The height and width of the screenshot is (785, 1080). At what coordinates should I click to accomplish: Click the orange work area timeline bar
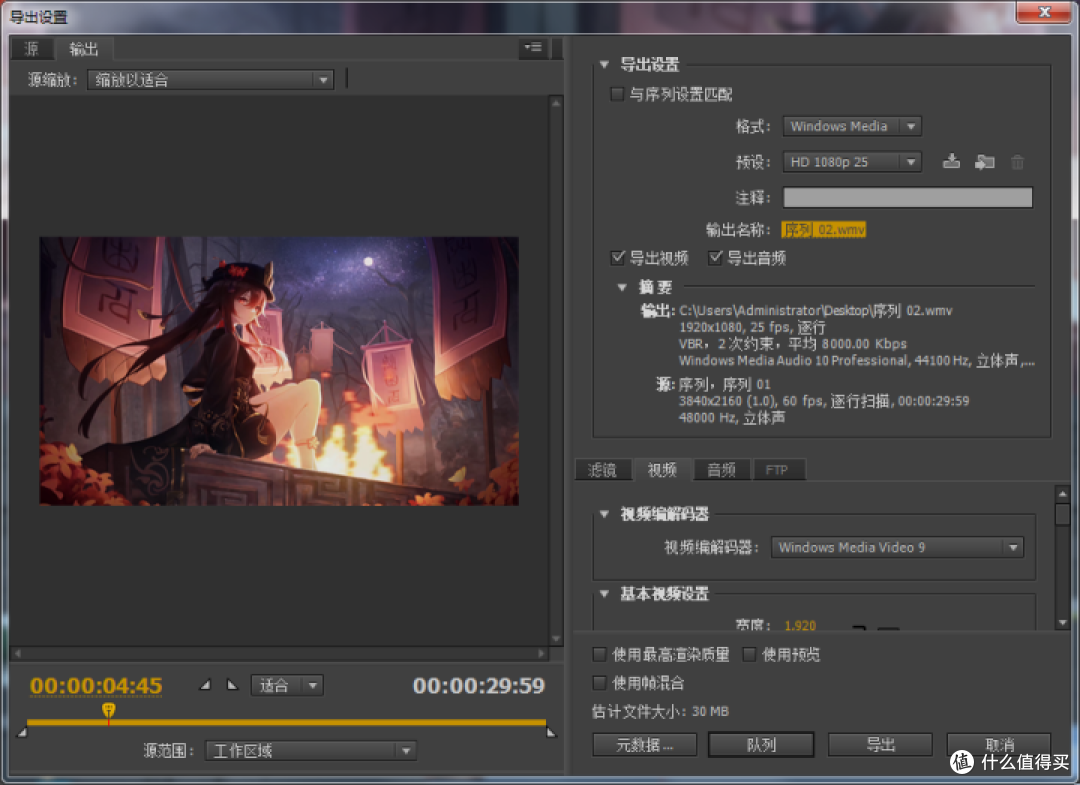coord(287,722)
